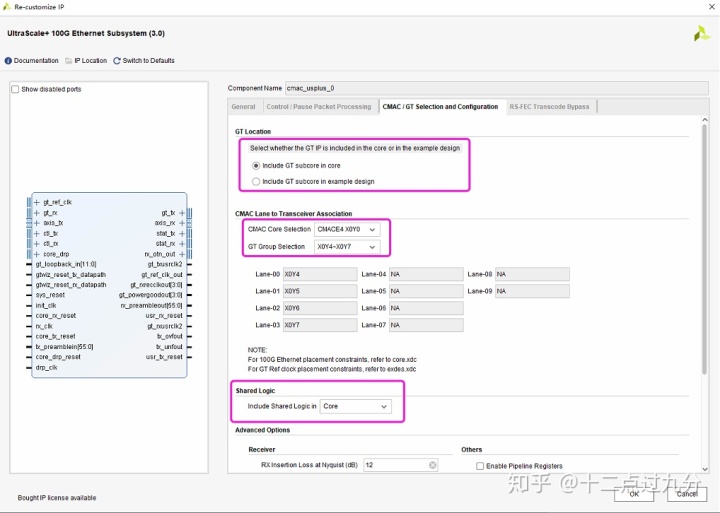Open Control / Pause Packet Processing tab
720x513 pixels.
(319, 107)
